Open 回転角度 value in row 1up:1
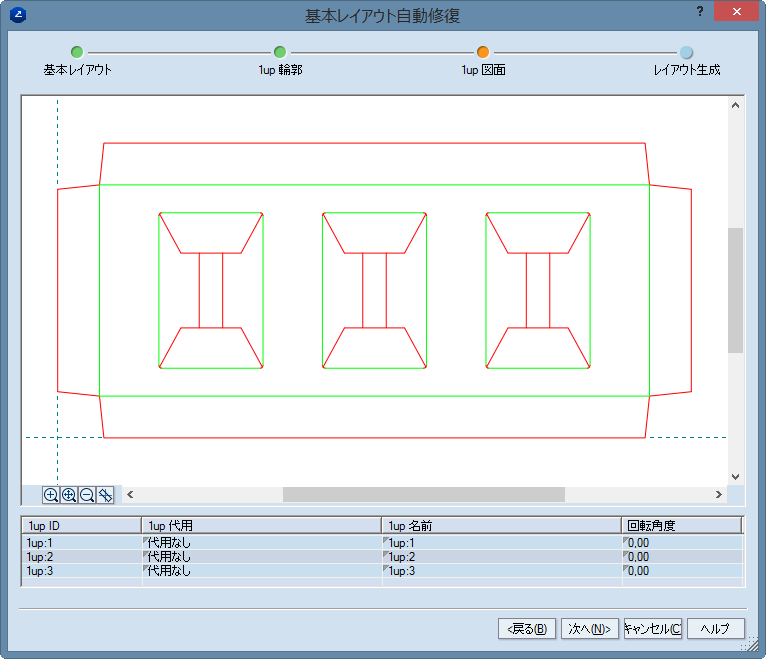The image size is (766, 659). click(682, 542)
